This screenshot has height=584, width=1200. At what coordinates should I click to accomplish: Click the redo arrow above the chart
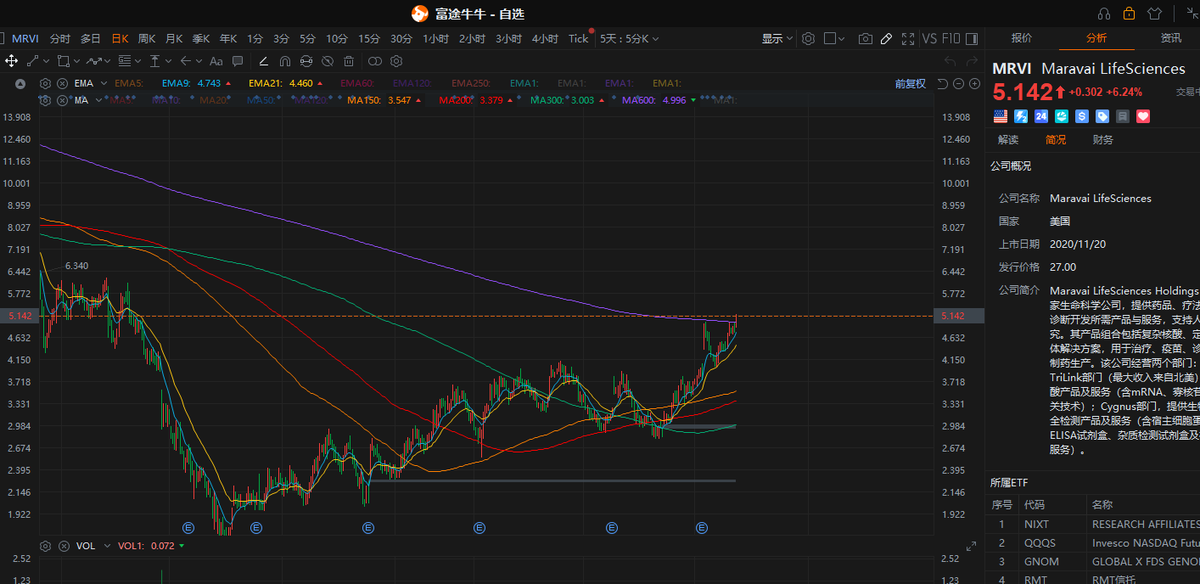pyautogui.click(x=972, y=61)
